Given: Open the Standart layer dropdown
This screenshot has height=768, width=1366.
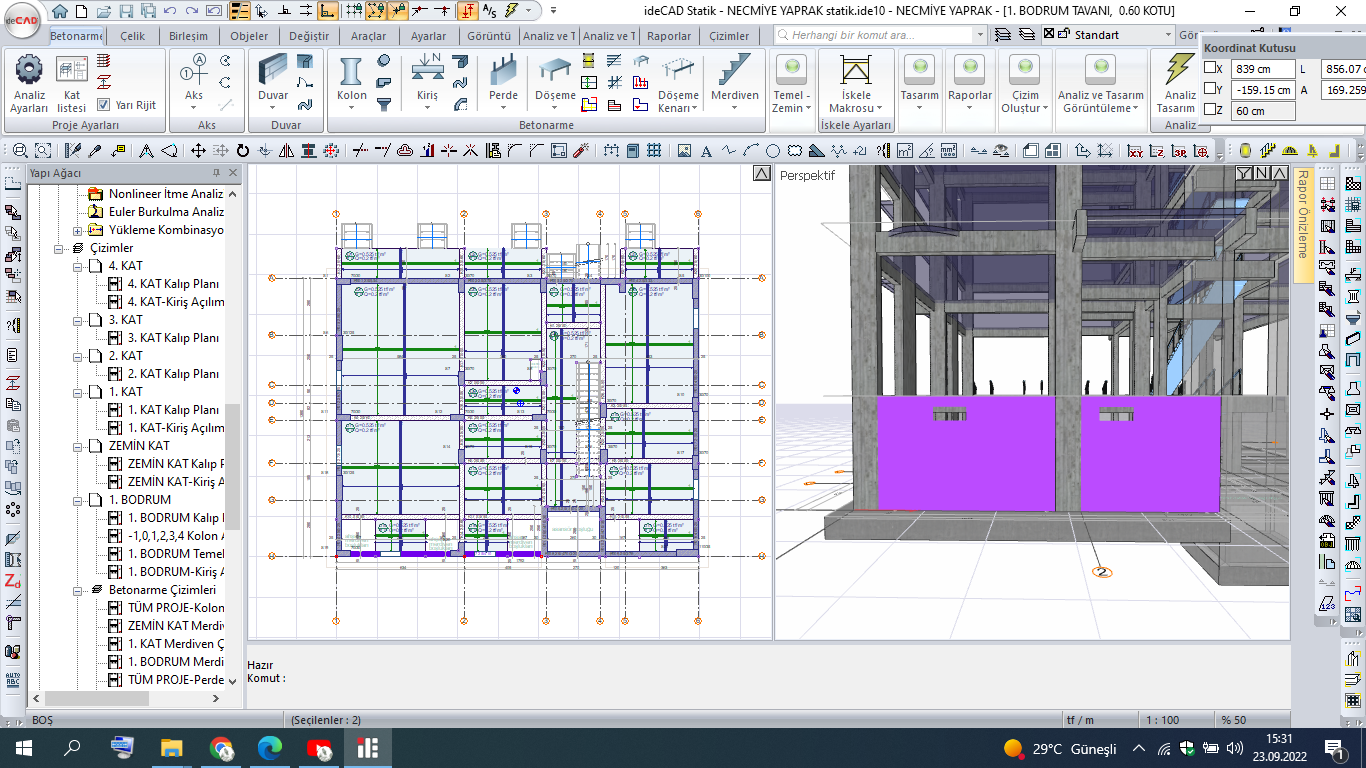Looking at the screenshot, I should point(1168,34).
